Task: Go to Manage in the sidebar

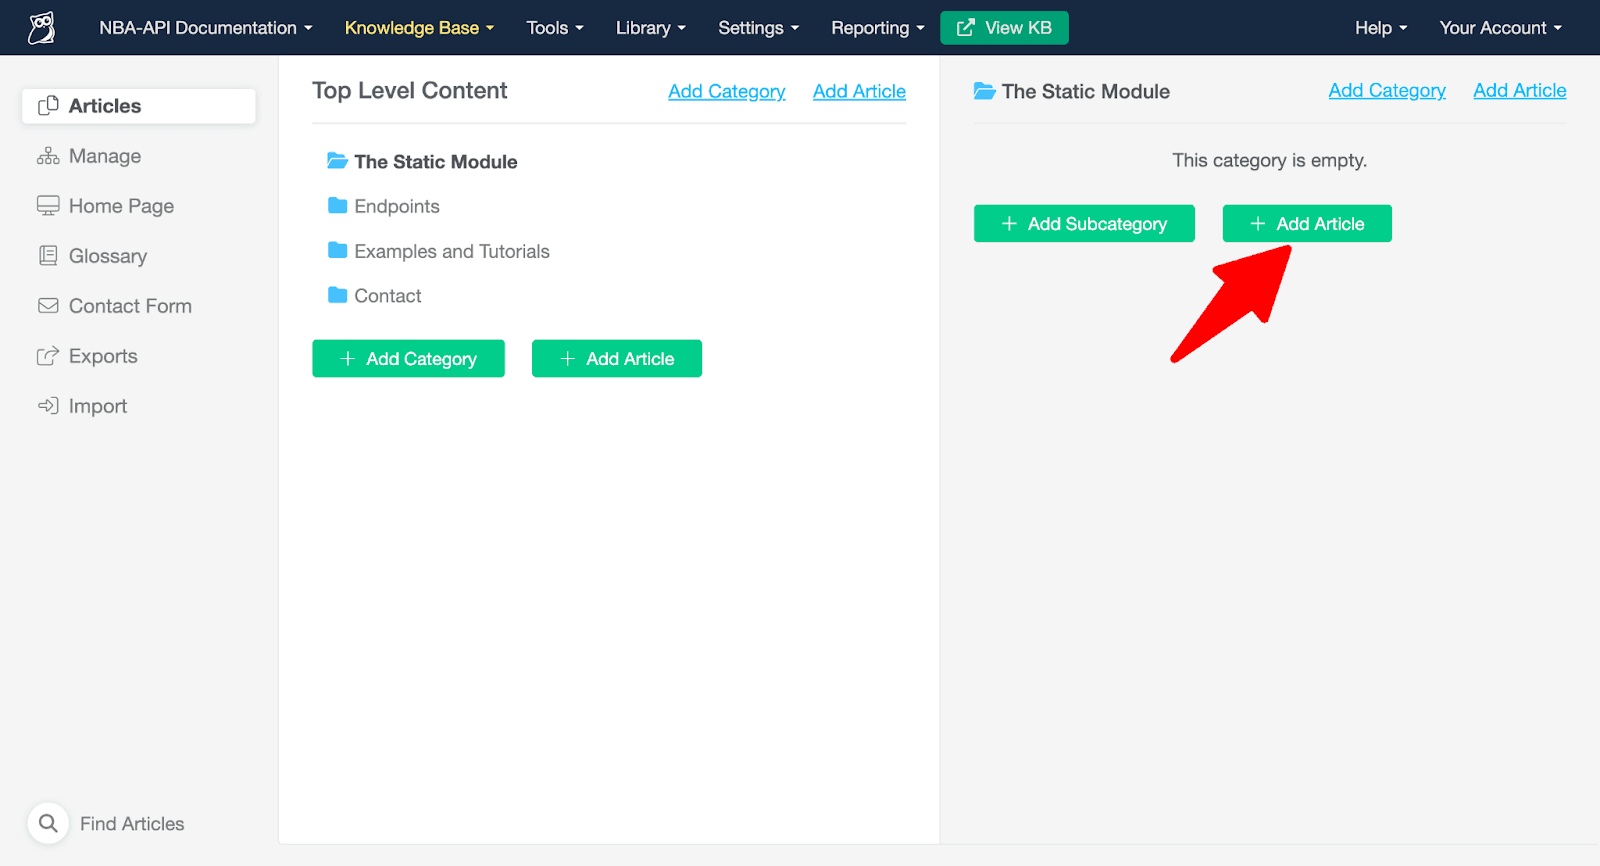Action: [x=105, y=156]
